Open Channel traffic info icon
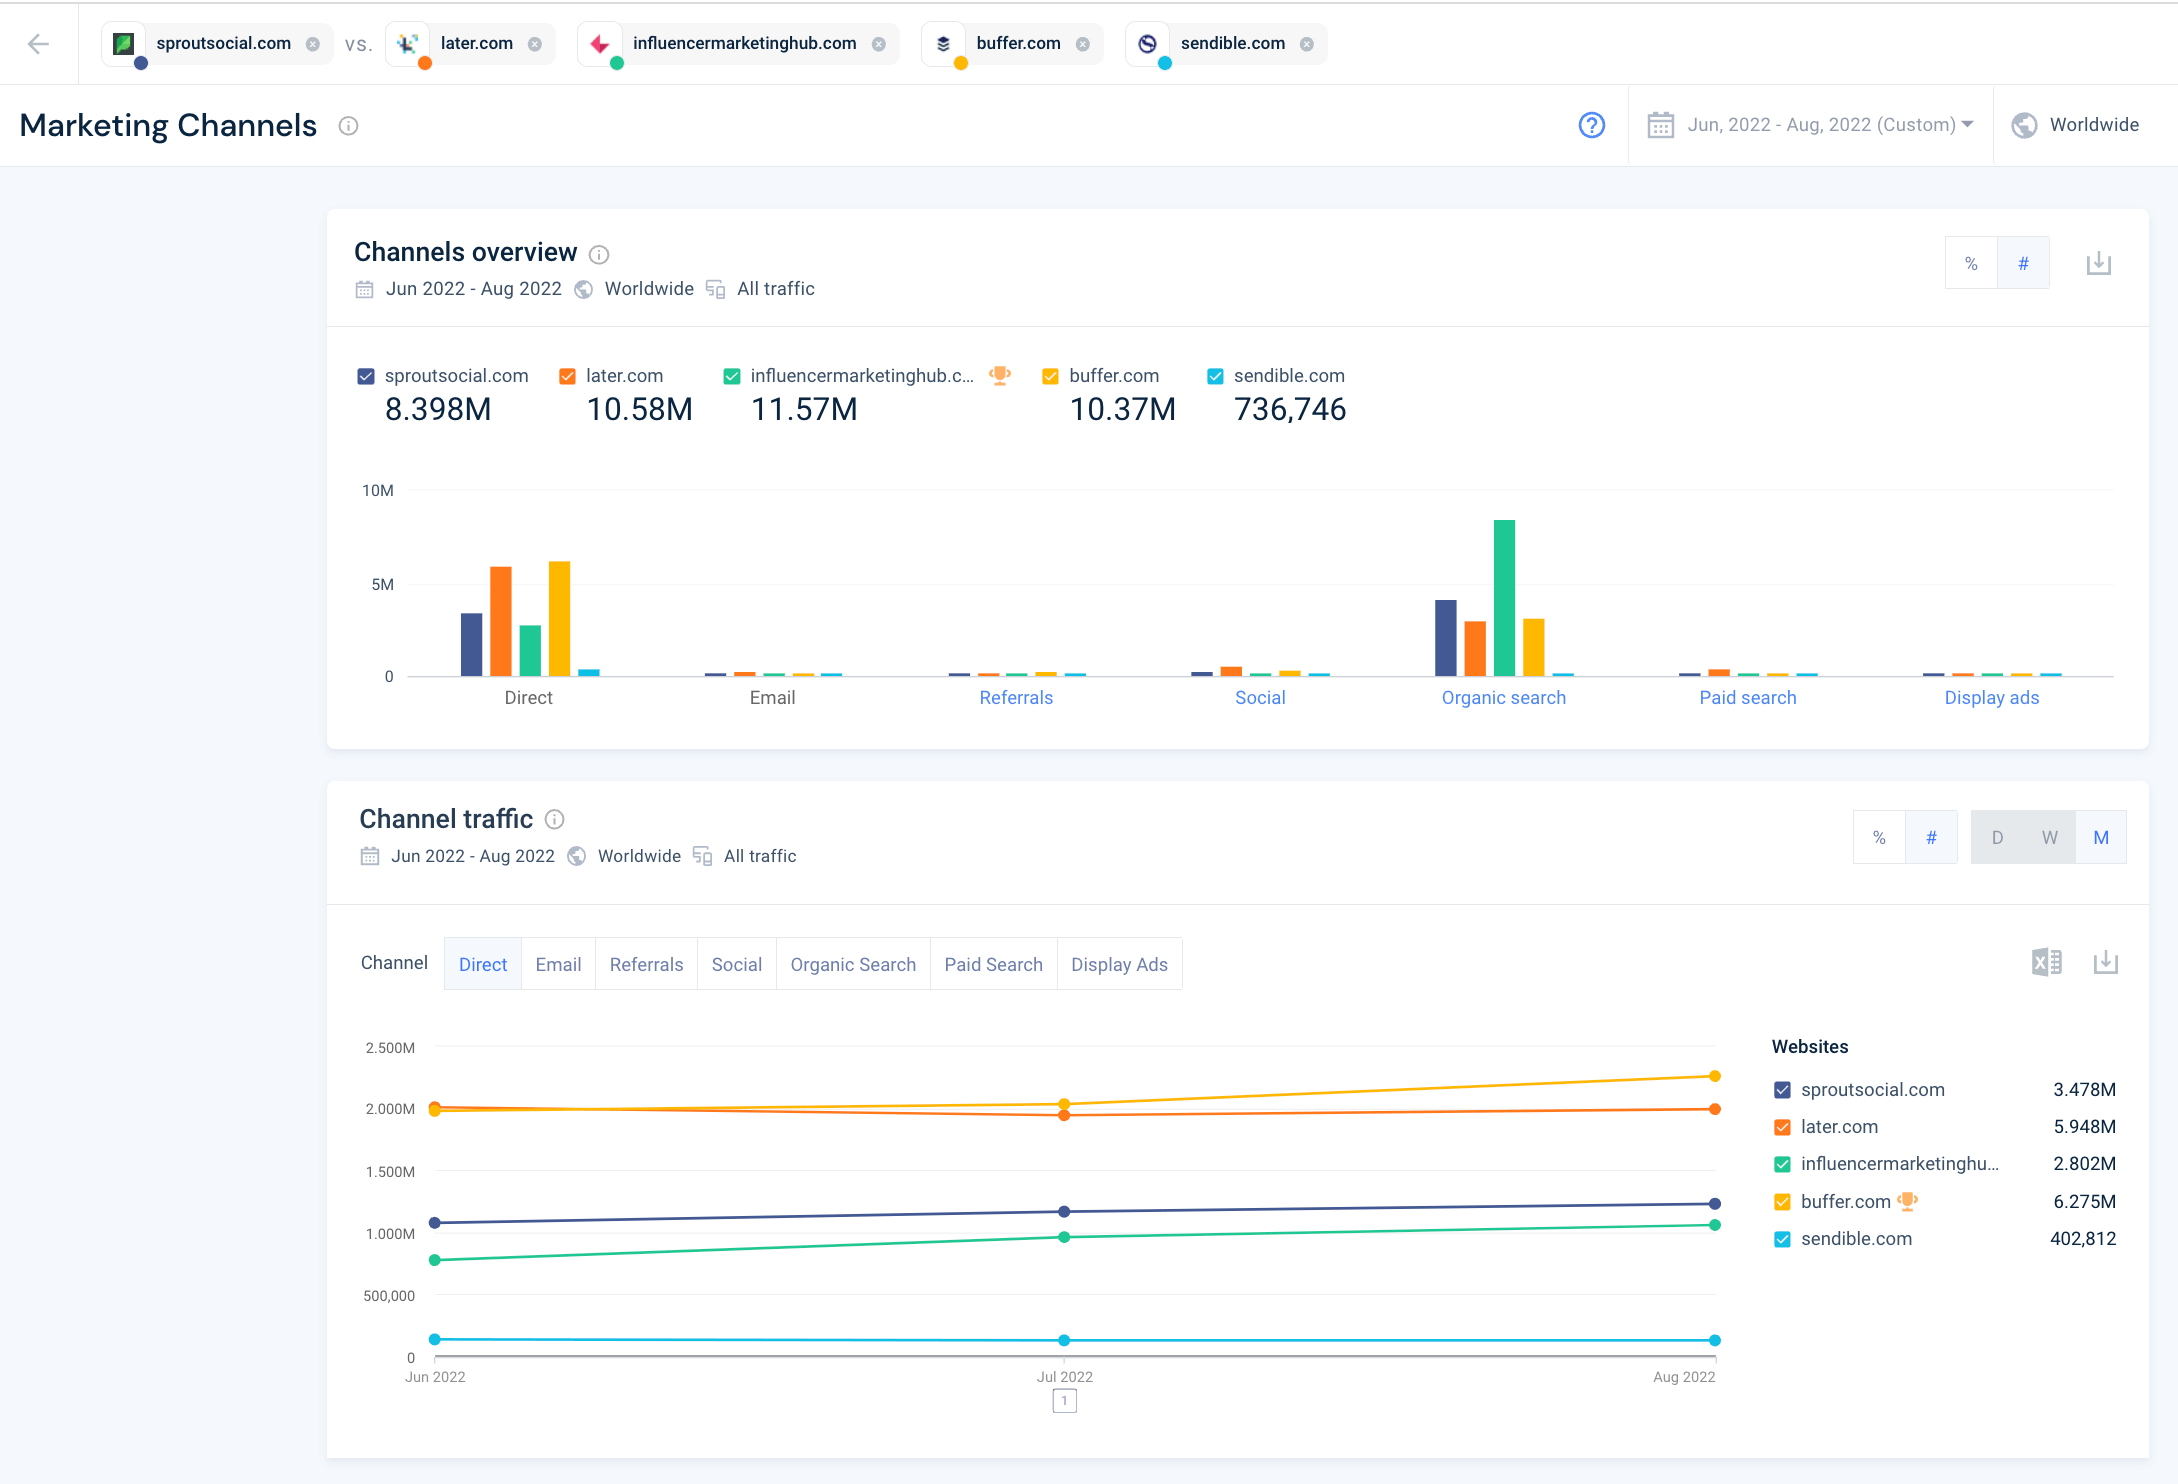2178x1484 pixels. coord(555,820)
